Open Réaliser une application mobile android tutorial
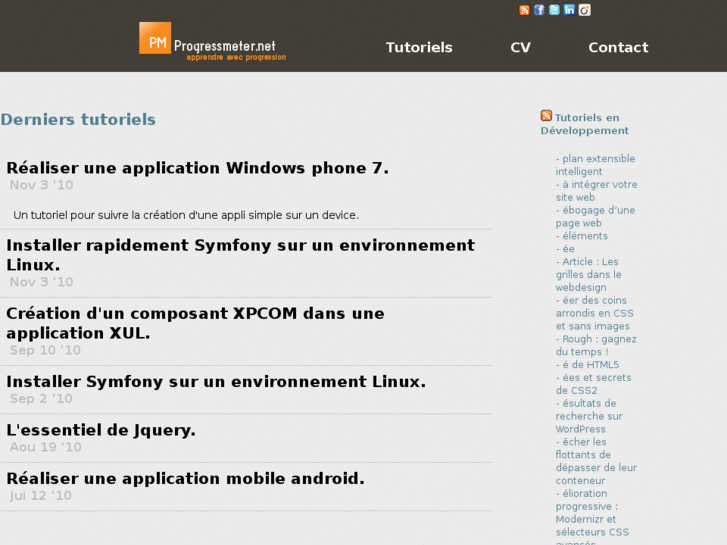Image resolution: width=727 pixels, height=545 pixels. click(185, 478)
